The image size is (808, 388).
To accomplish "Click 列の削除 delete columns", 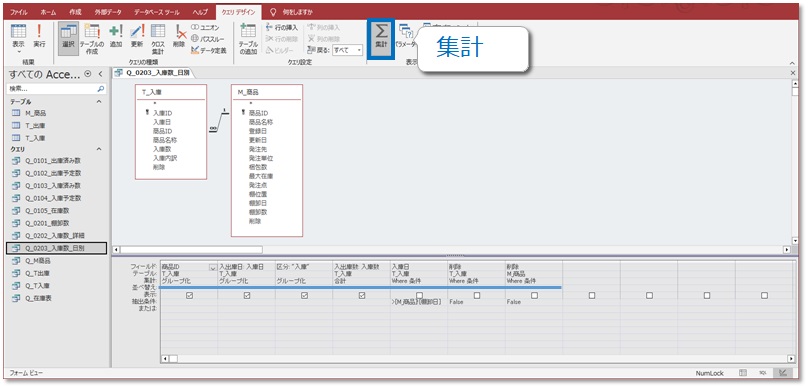I will click(x=324, y=39).
